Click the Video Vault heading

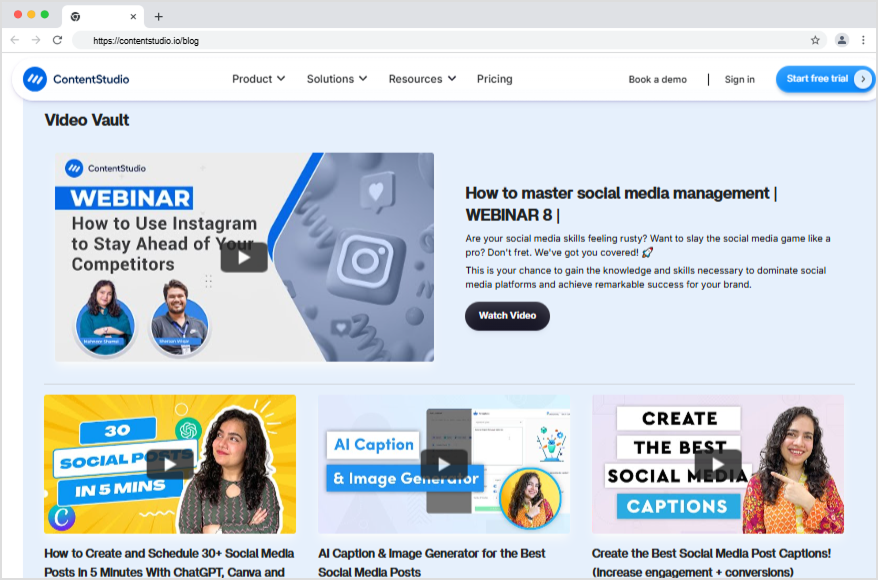click(x=87, y=120)
